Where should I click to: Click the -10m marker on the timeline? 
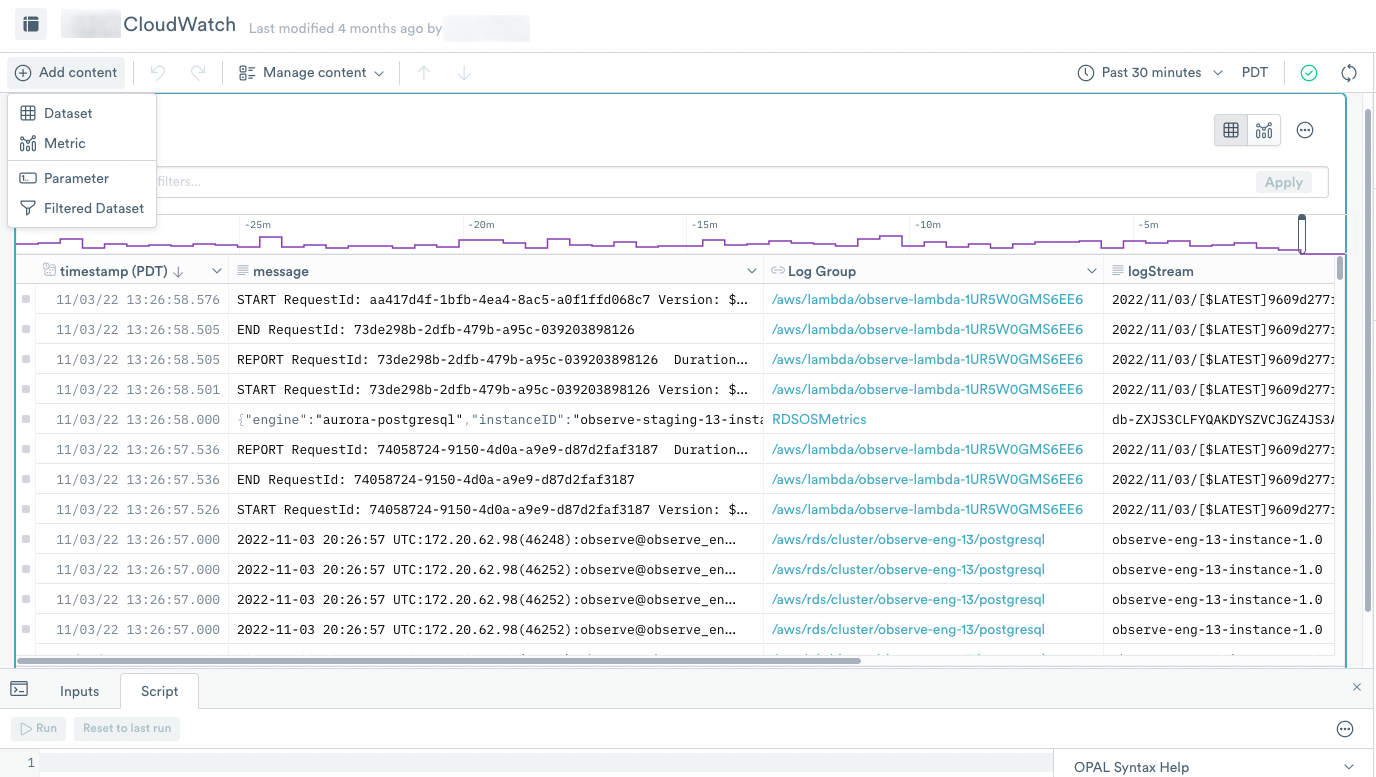[x=927, y=225]
